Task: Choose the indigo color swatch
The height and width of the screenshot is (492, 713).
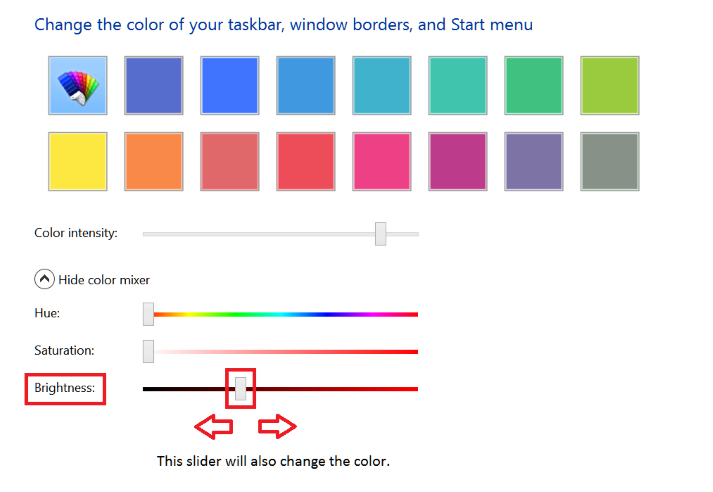Action: click(x=154, y=85)
